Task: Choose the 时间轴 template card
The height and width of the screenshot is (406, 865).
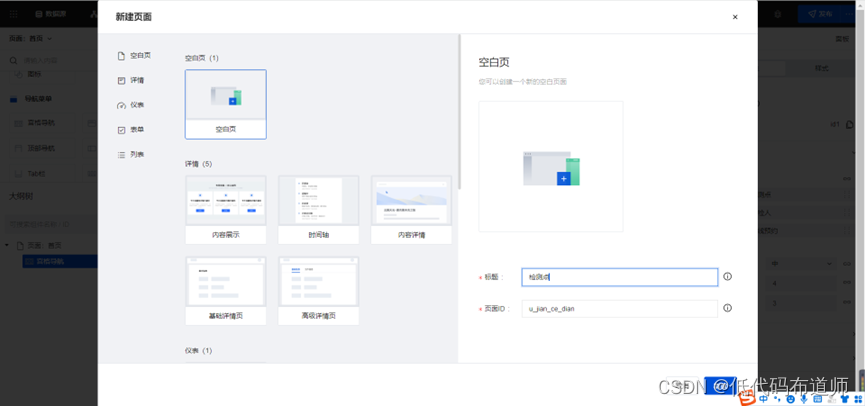Action: coord(318,210)
